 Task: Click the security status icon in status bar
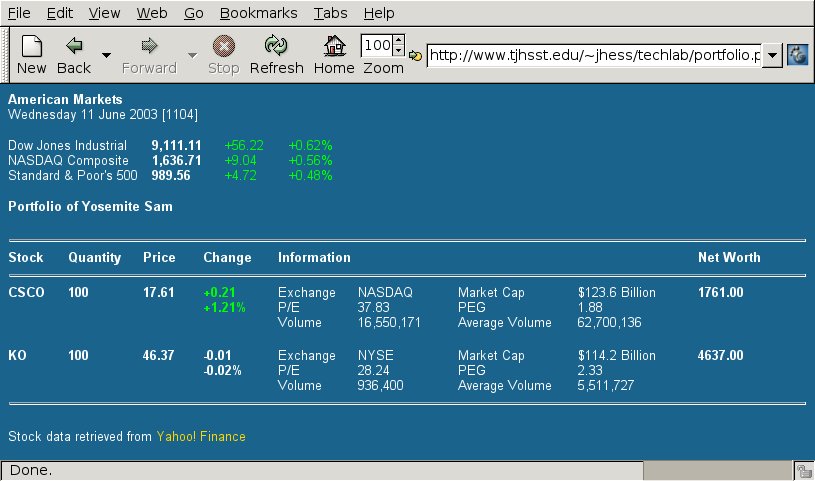click(804, 471)
